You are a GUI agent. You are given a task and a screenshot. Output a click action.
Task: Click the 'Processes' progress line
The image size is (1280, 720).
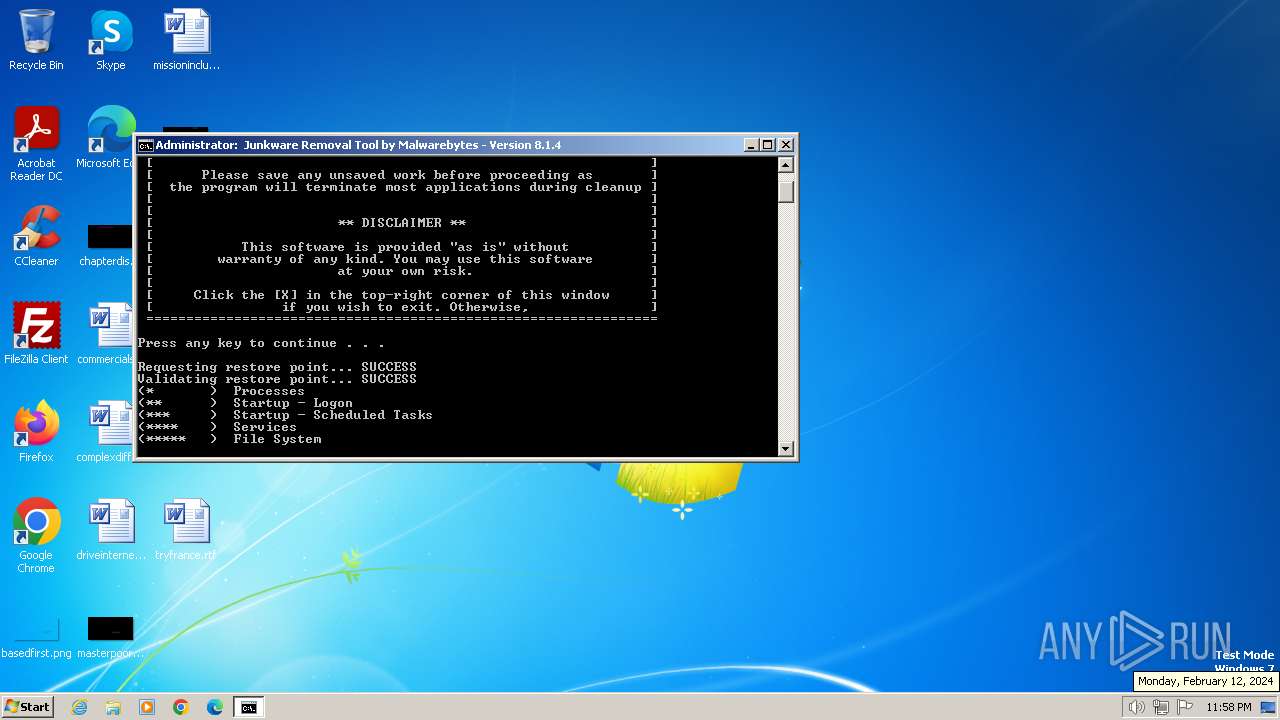(221, 391)
